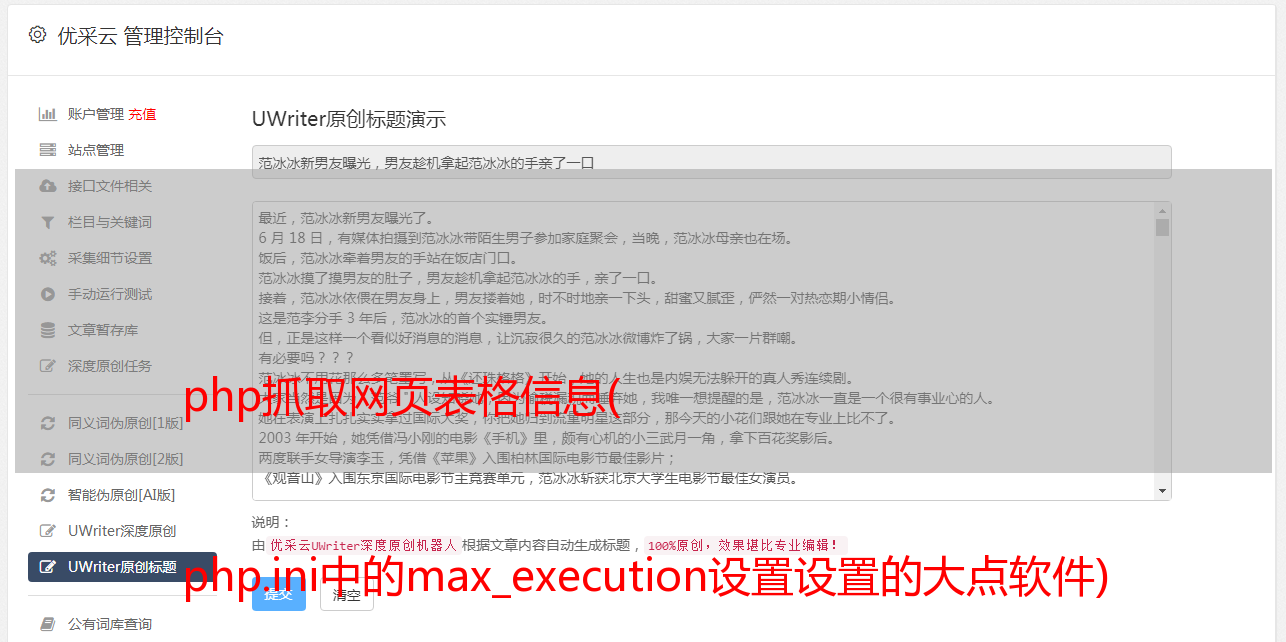Click inside the article content textarea
Screen dimensions: 1286x642
pyautogui.click(x=703, y=351)
